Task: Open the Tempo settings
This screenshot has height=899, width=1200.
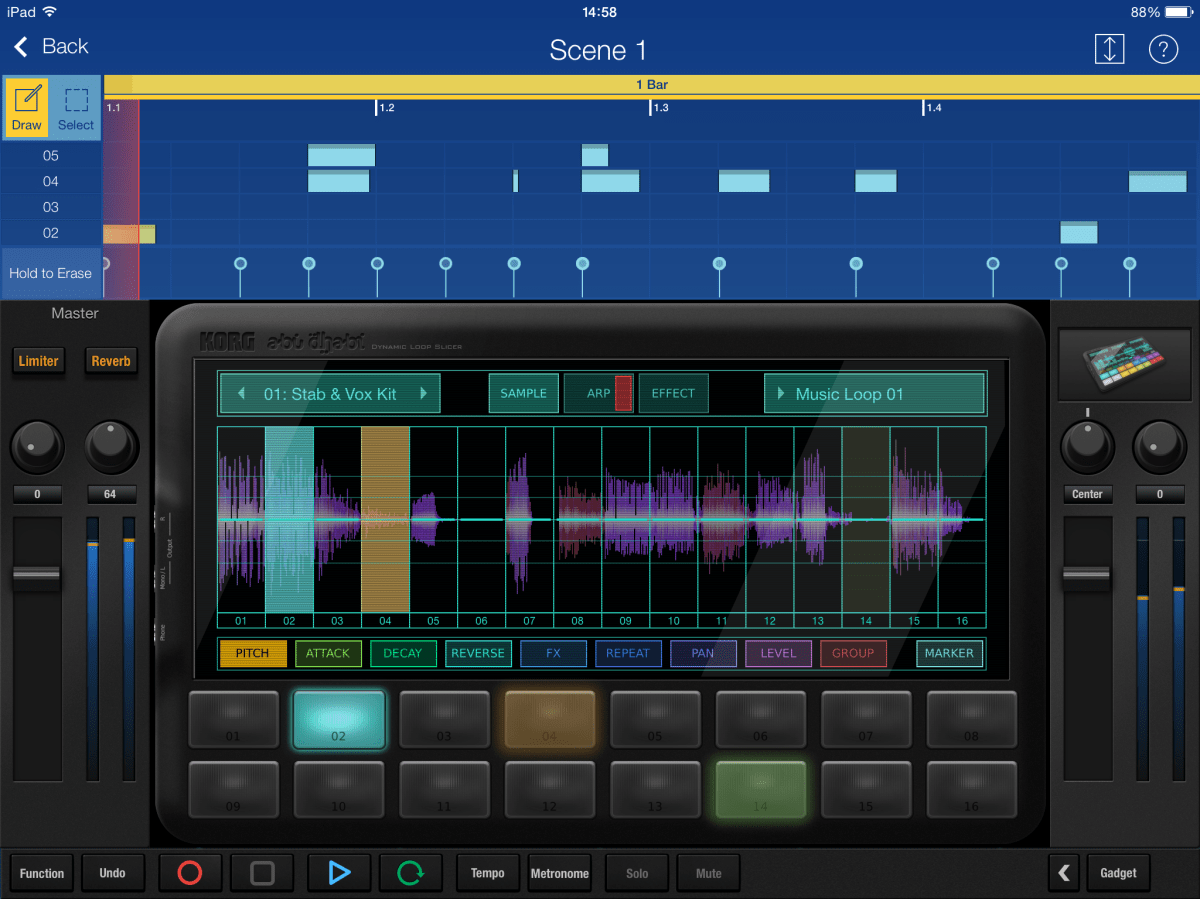Action: 488,873
